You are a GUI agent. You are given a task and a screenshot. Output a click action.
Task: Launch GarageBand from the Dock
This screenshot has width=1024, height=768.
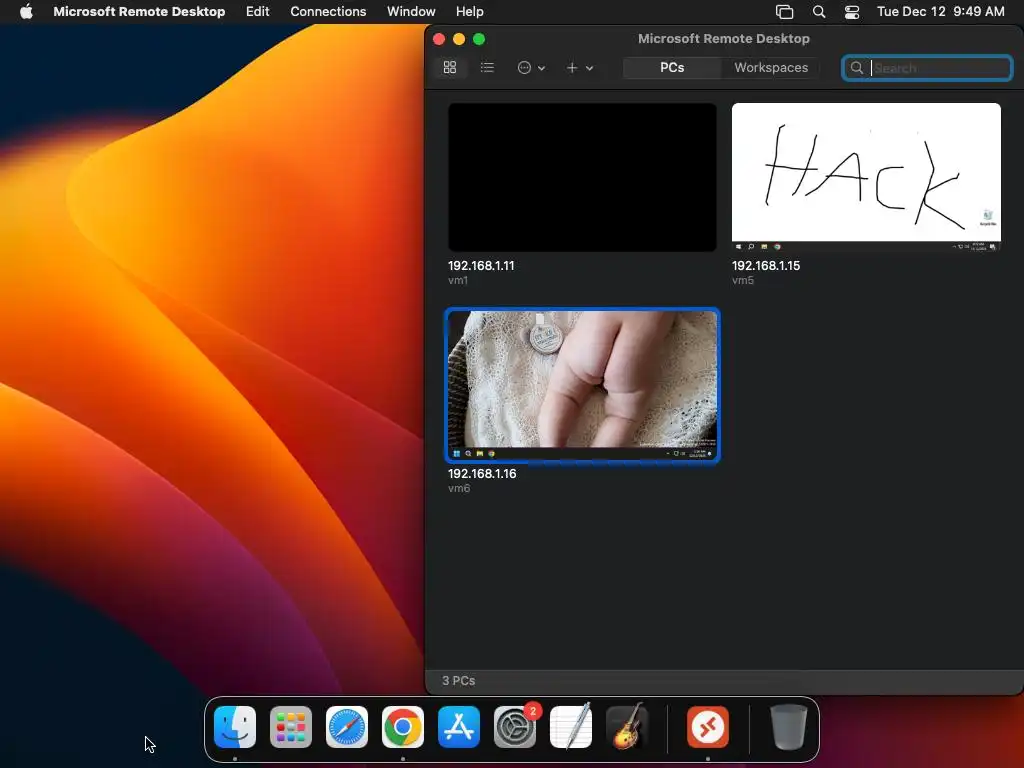(x=627, y=727)
